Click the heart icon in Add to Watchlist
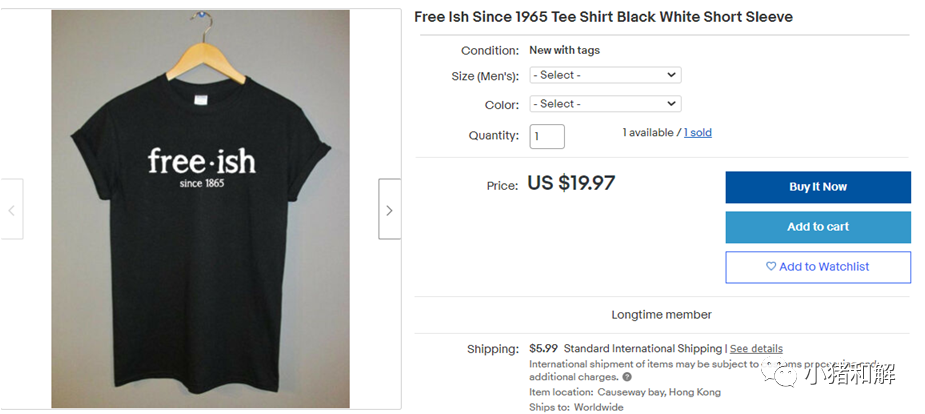 tap(770, 267)
